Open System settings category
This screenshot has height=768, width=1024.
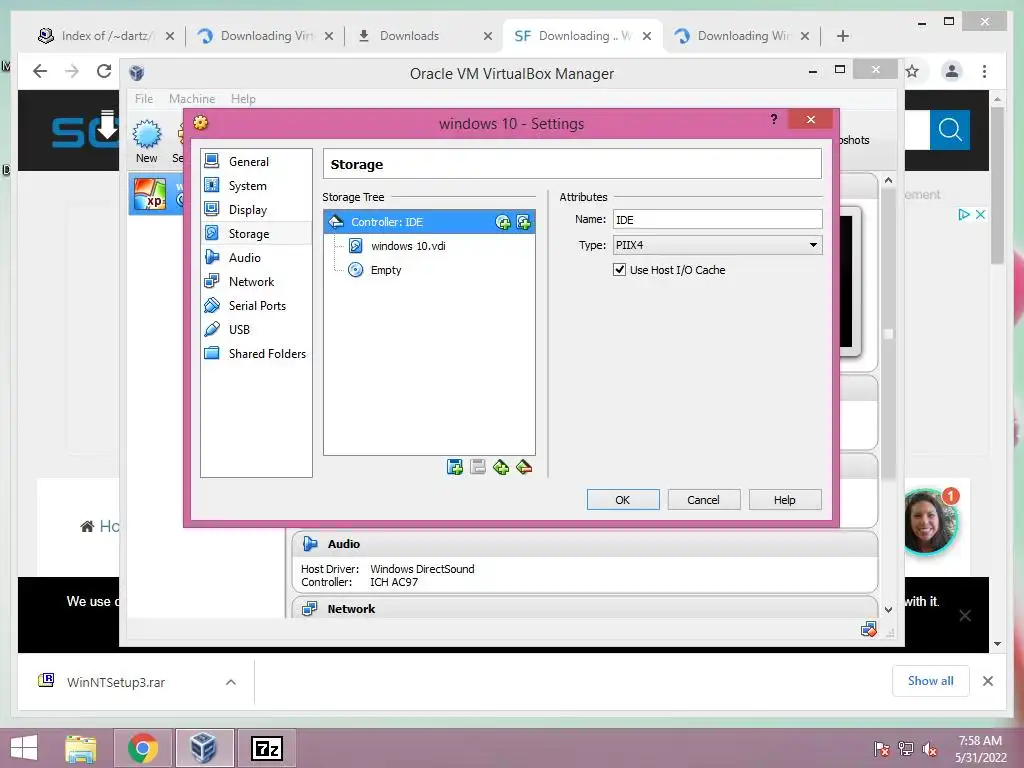[x=256, y=185]
